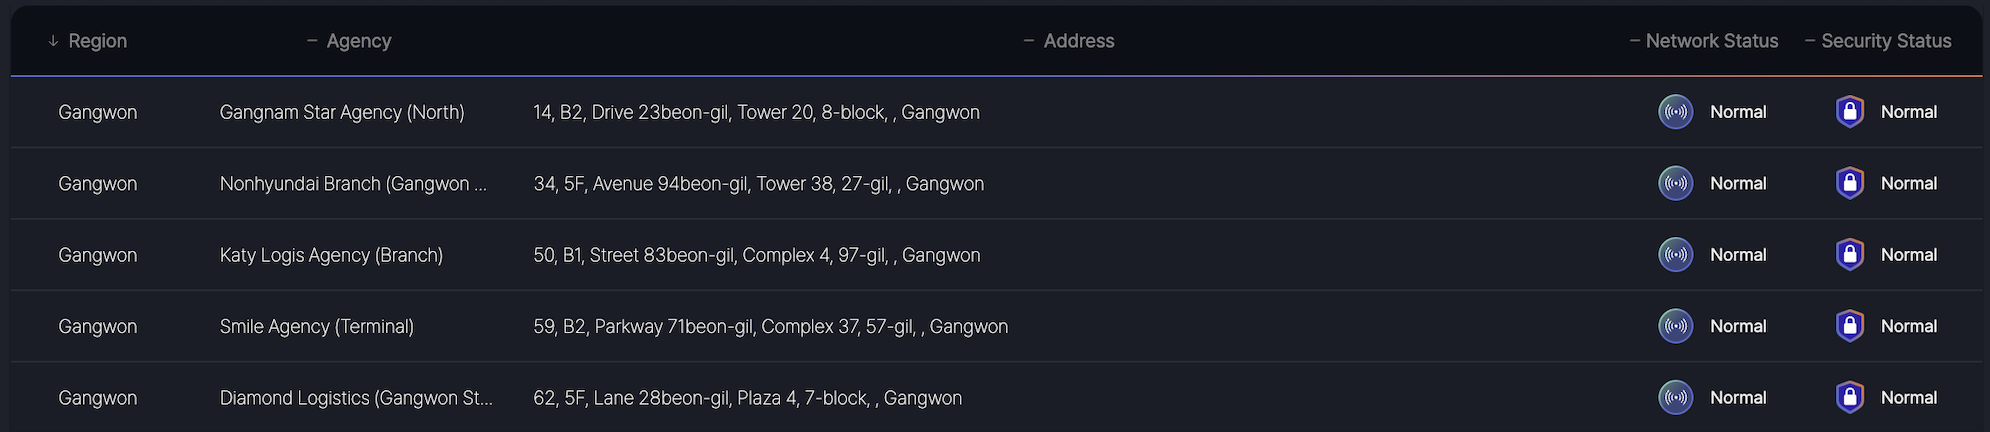This screenshot has width=1990, height=432.
Task: Open Gangnam Star Agency (North) entry
Action: [342, 112]
